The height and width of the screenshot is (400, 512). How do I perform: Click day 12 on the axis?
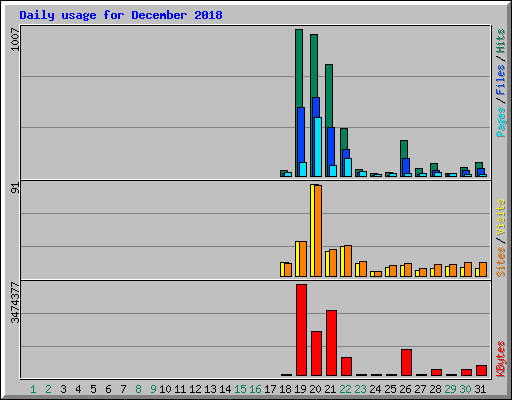coord(195,389)
